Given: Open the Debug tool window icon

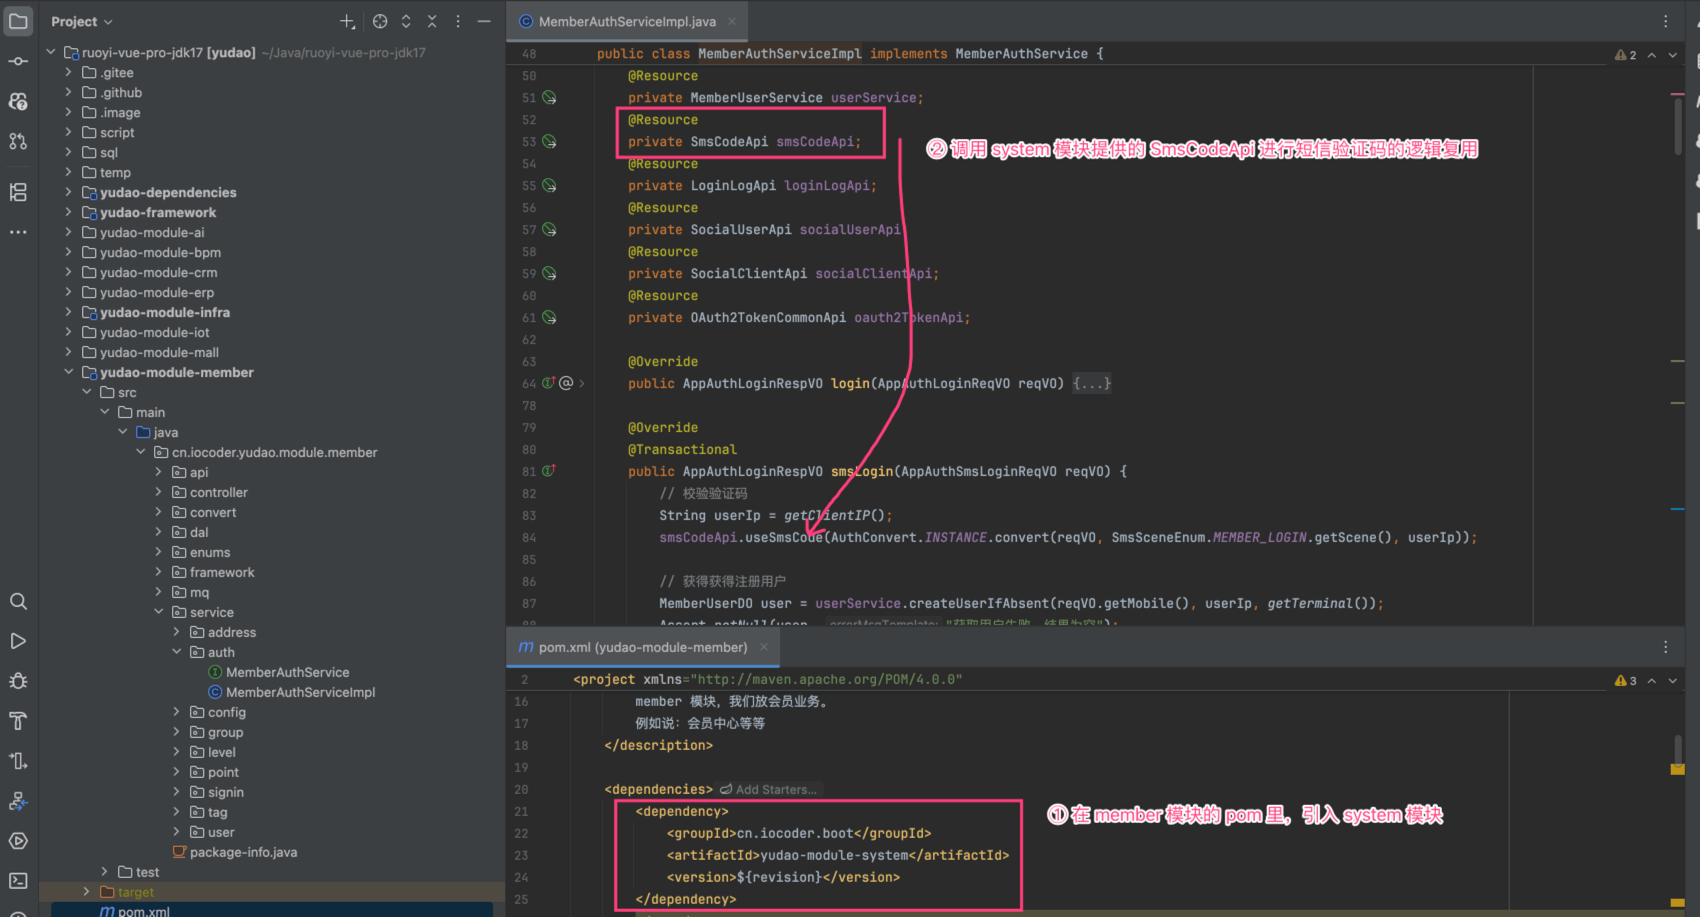Looking at the screenshot, I should pos(18,681).
